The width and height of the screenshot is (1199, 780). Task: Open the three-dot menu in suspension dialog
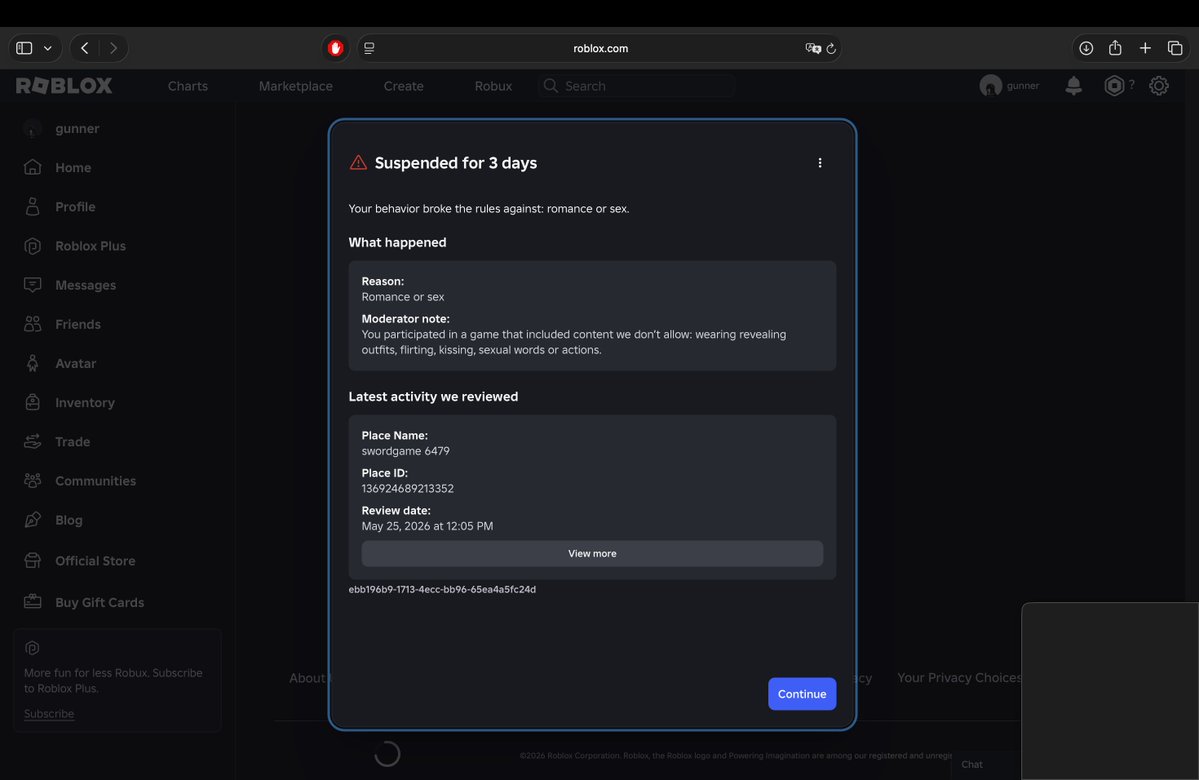(820, 163)
